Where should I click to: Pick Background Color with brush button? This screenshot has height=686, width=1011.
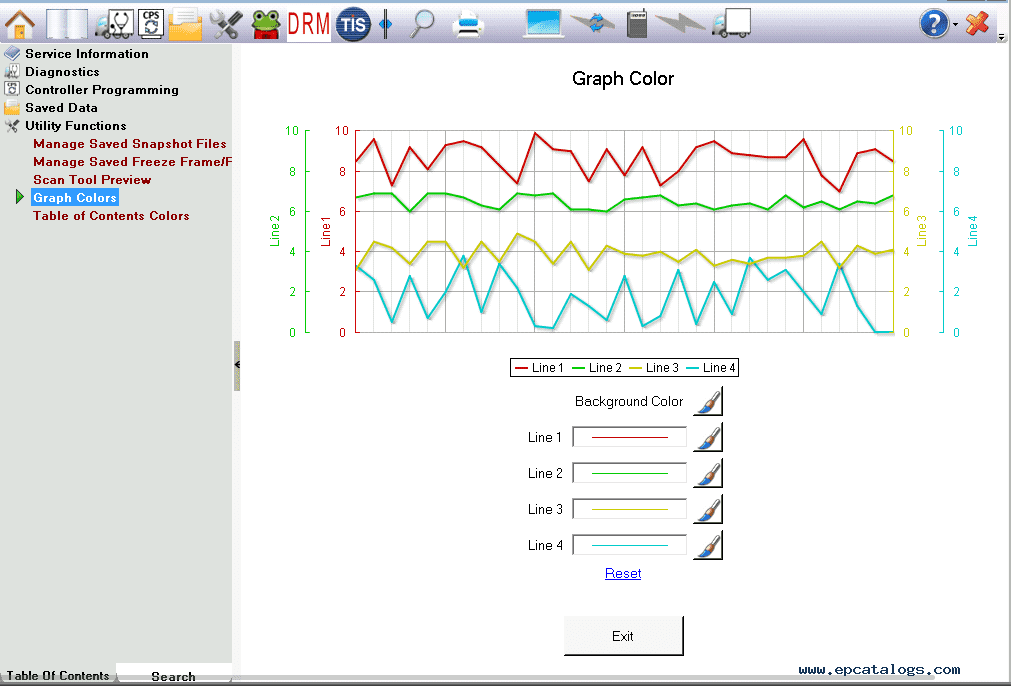pos(707,401)
